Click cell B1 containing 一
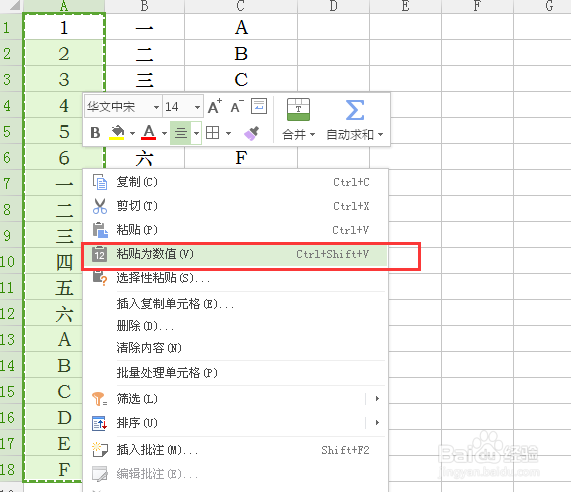Screen dimensions: 571x492 [x=145, y=27]
